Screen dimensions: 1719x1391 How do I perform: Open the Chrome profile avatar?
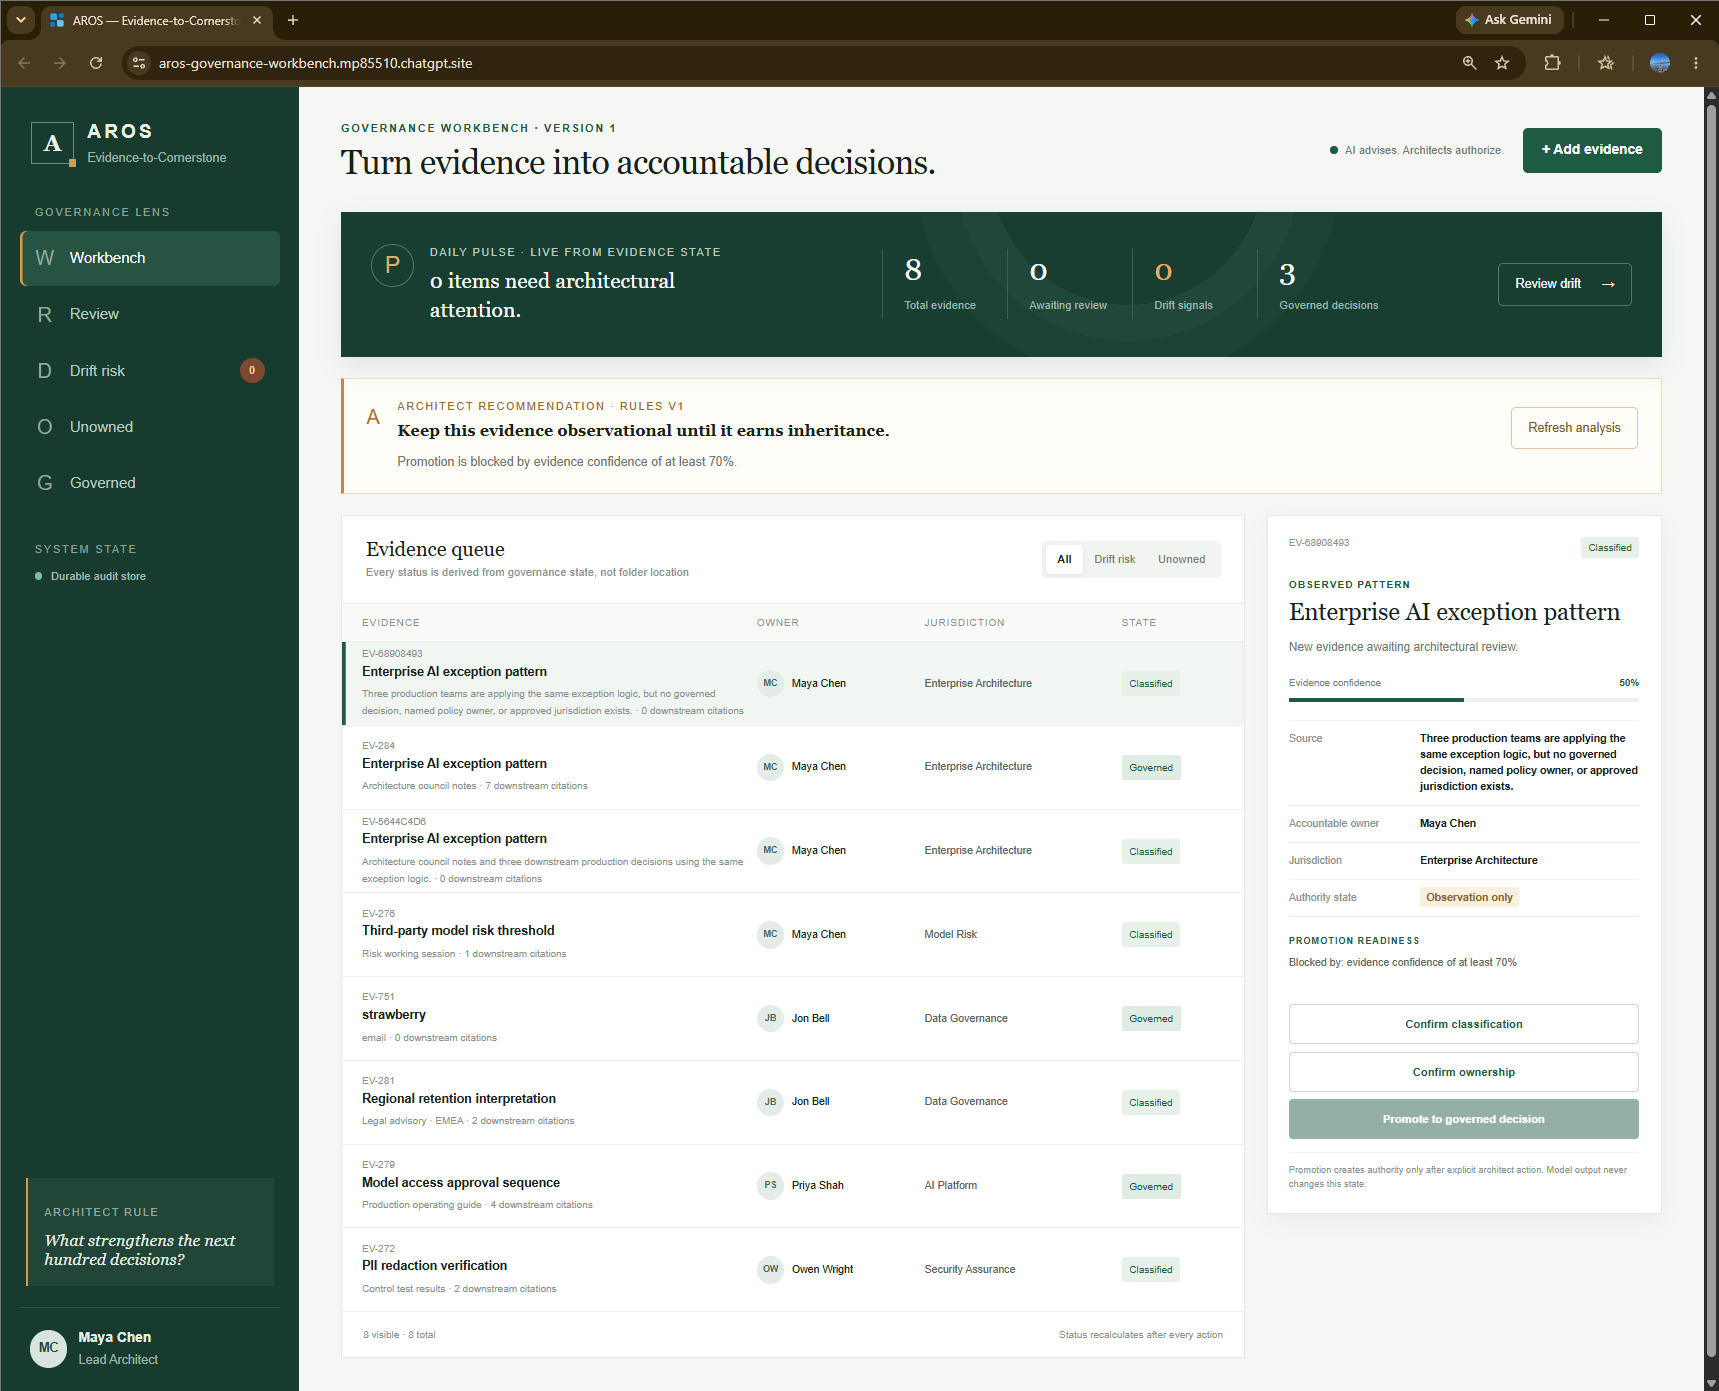pyautogui.click(x=1660, y=63)
